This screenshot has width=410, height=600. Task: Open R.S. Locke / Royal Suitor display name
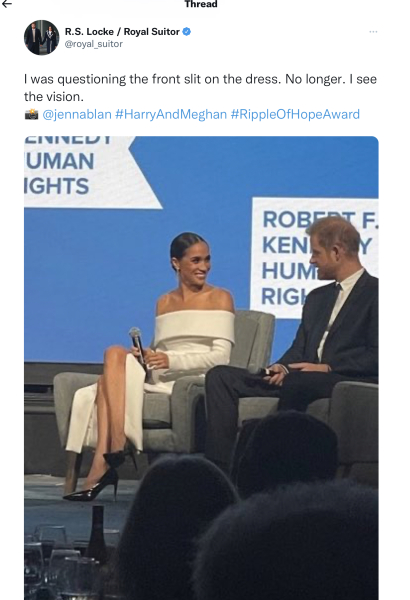(x=122, y=31)
